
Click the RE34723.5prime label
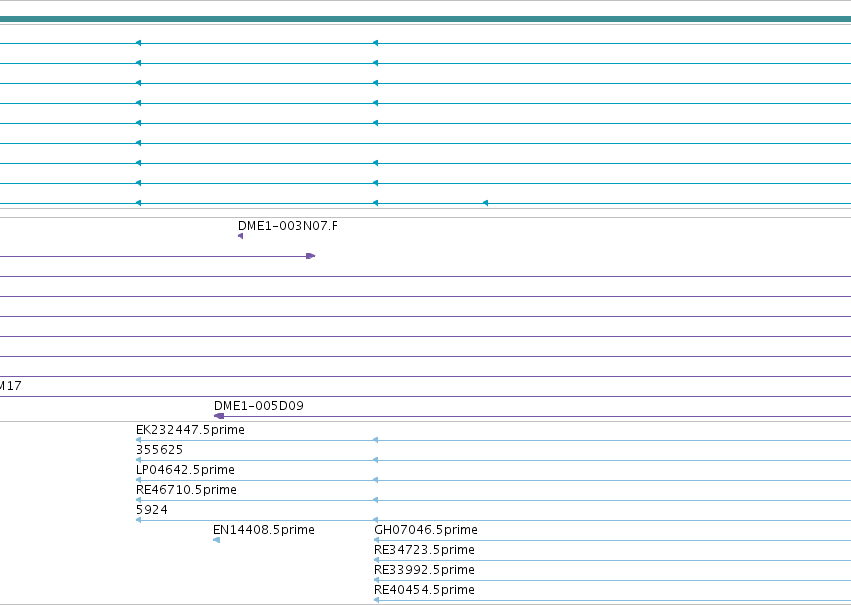424,550
